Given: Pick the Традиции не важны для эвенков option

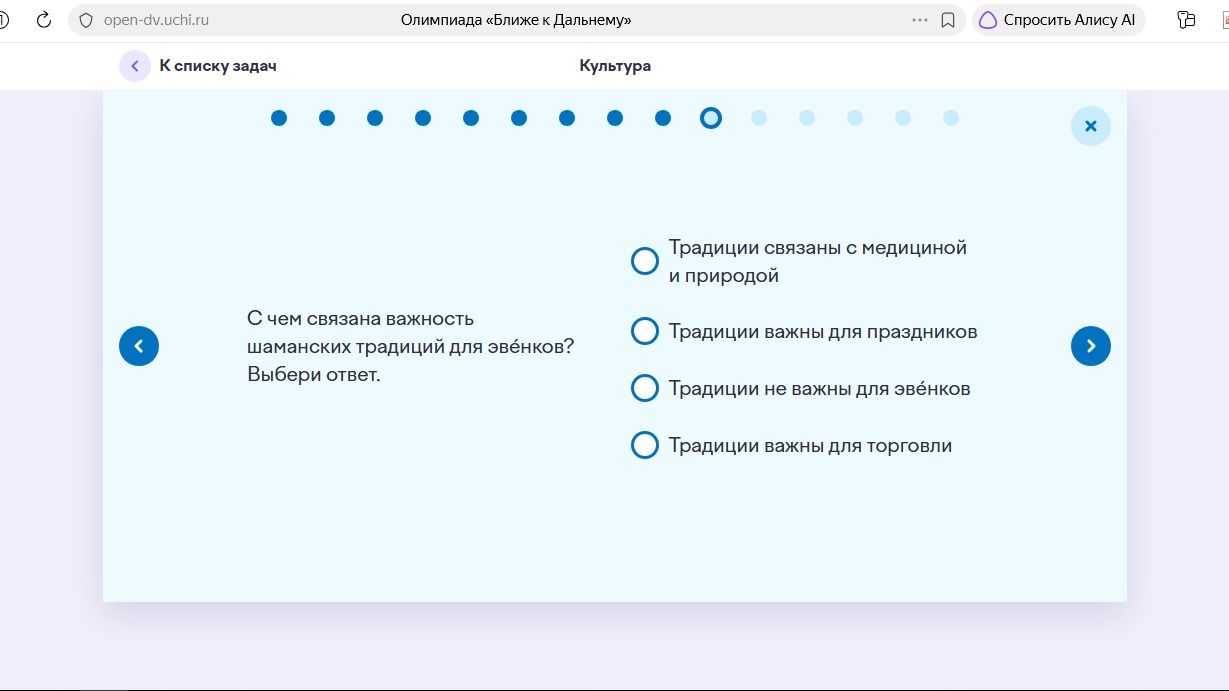Looking at the screenshot, I should point(645,388).
